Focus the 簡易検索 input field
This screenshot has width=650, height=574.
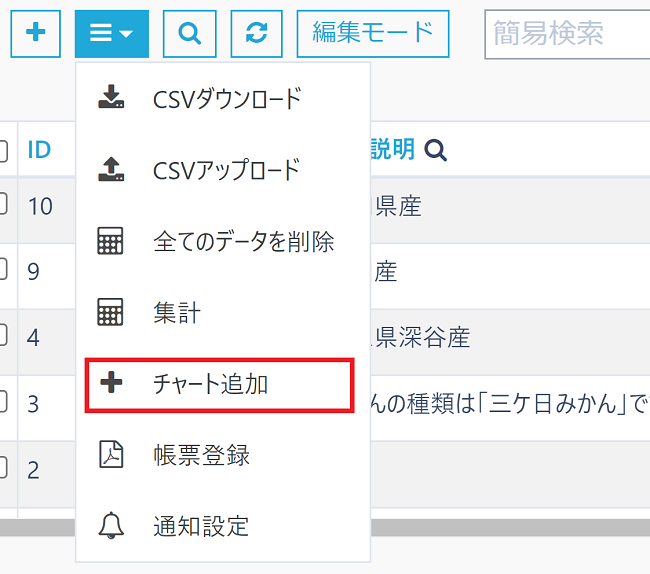point(566,33)
